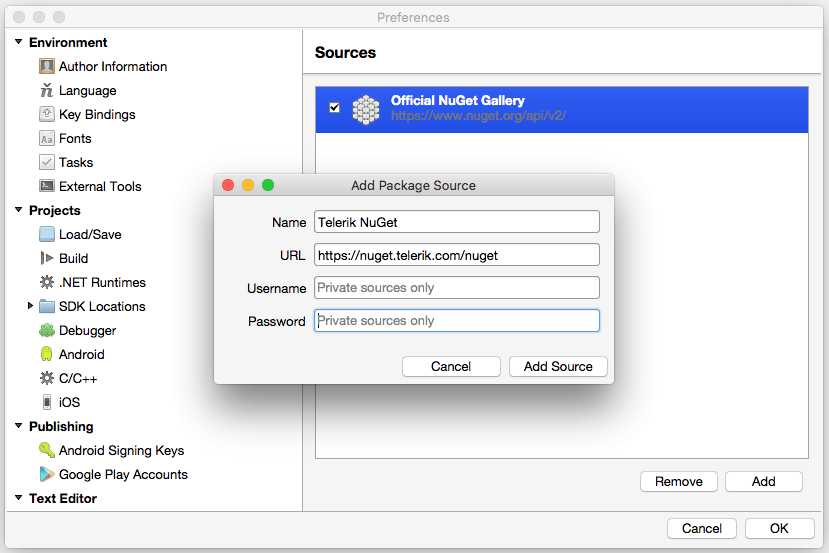Cancel the Add Package Source dialog
The width and height of the screenshot is (829, 553).
(x=451, y=366)
